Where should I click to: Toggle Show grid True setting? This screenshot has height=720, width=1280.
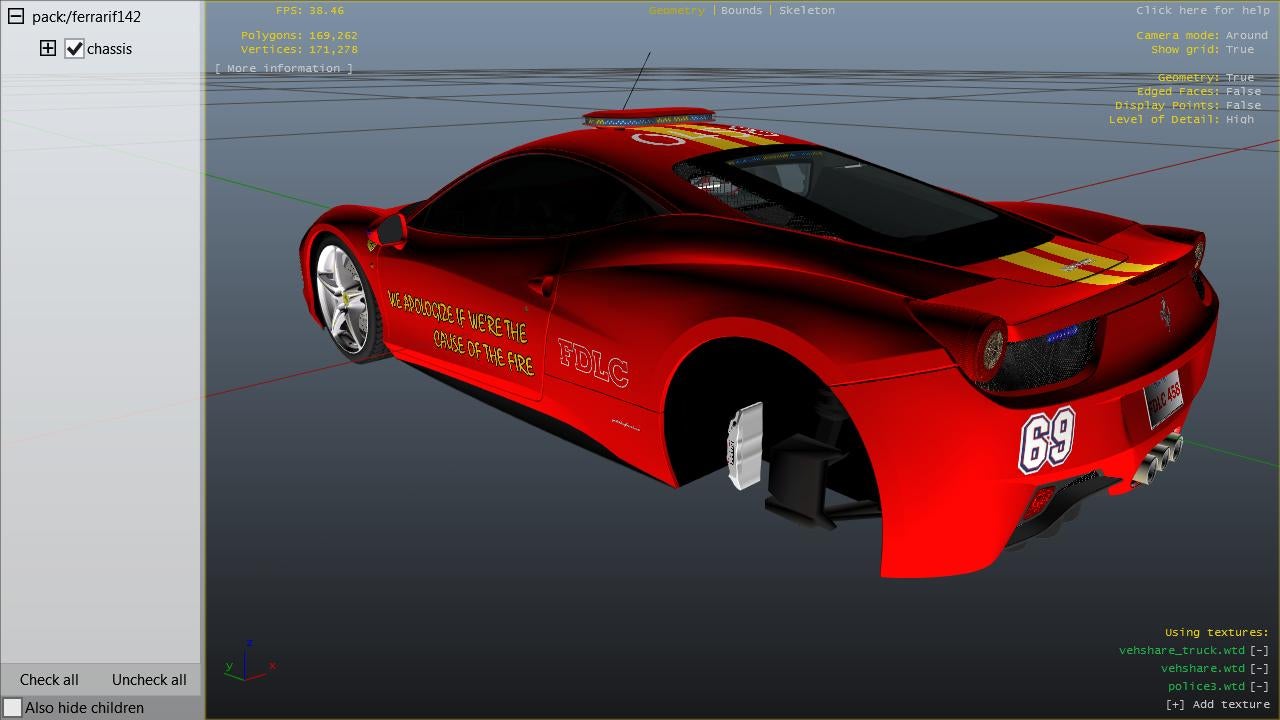[1239, 49]
